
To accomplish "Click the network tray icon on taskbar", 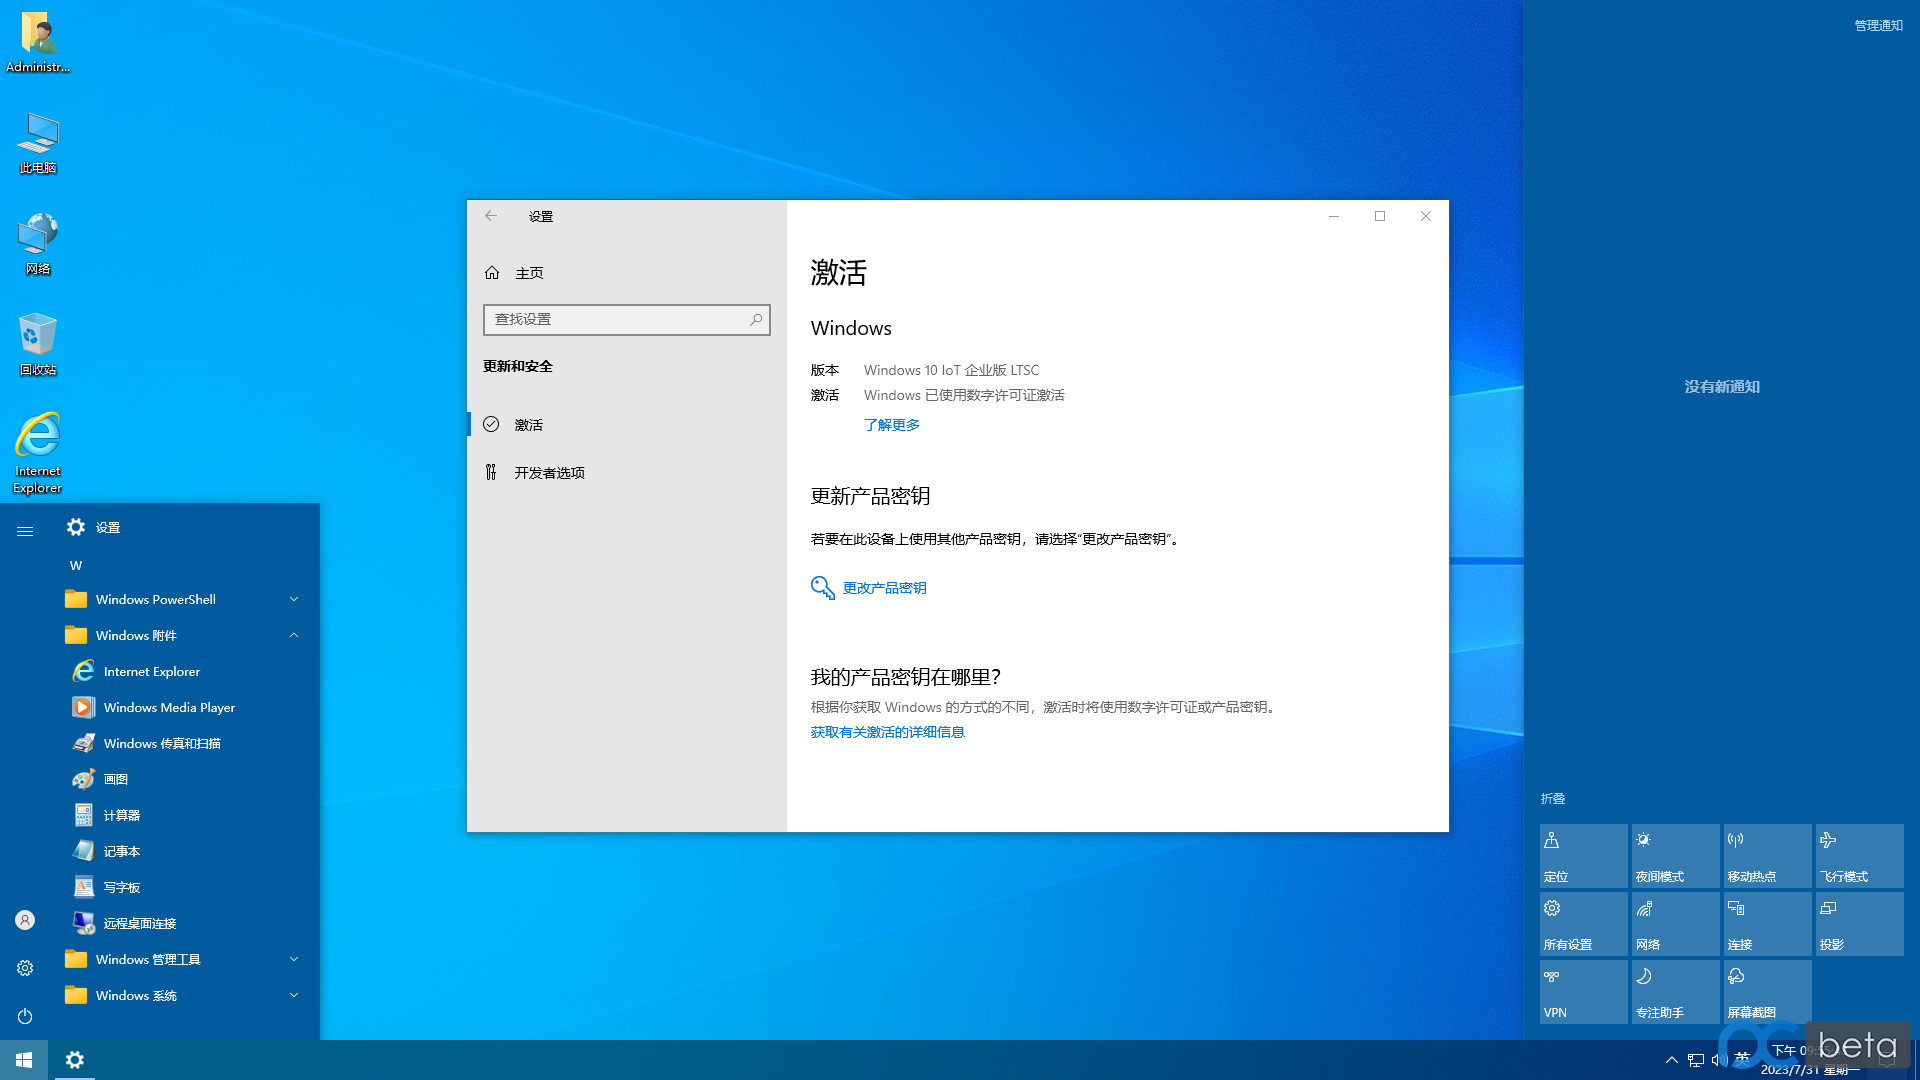I will click(1696, 1060).
